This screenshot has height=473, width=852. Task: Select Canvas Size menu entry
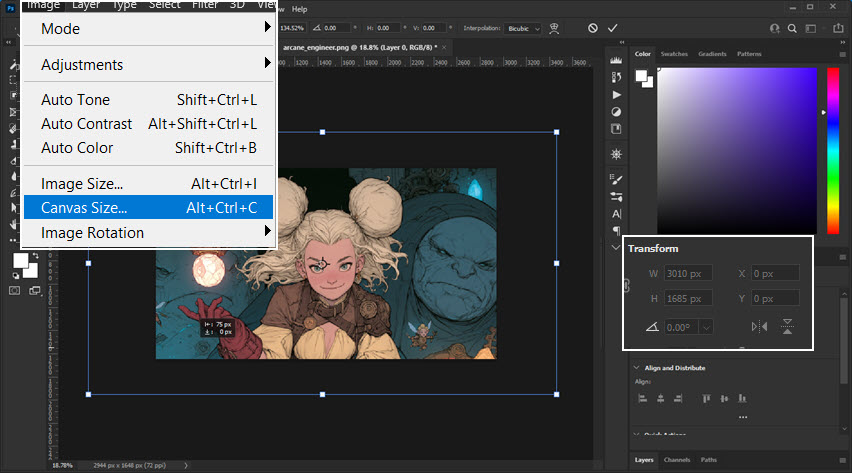[x=148, y=208]
